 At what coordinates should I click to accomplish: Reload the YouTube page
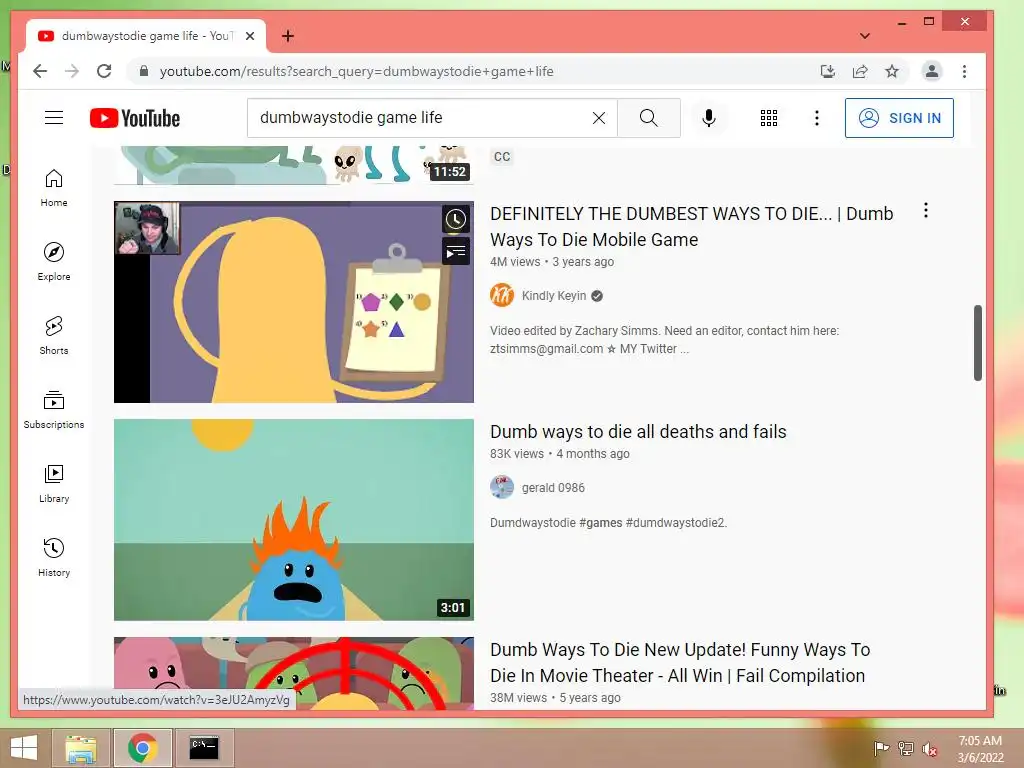point(104,71)
